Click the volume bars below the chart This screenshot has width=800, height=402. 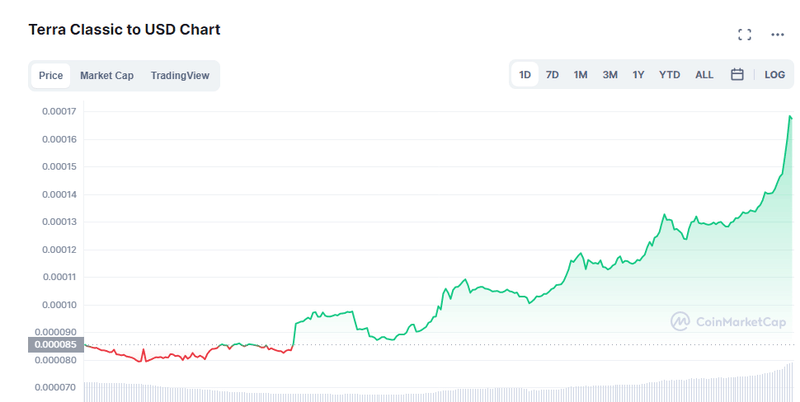coord(440,390)
